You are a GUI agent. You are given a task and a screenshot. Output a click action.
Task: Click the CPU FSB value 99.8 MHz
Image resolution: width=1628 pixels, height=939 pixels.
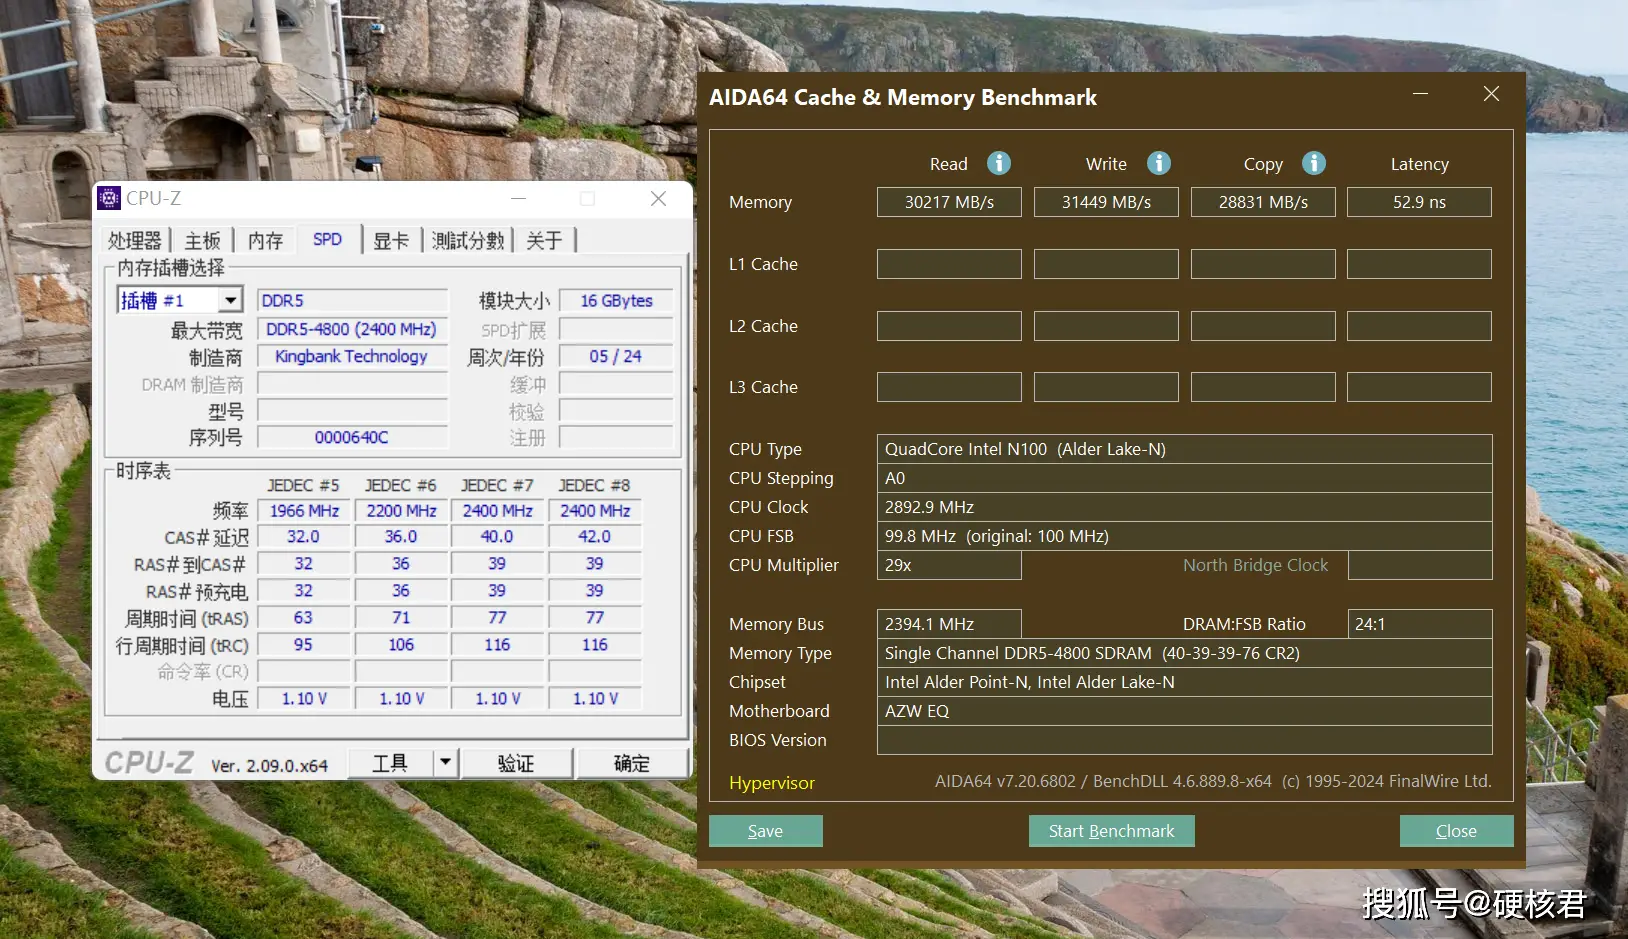tap(1184, 536)
